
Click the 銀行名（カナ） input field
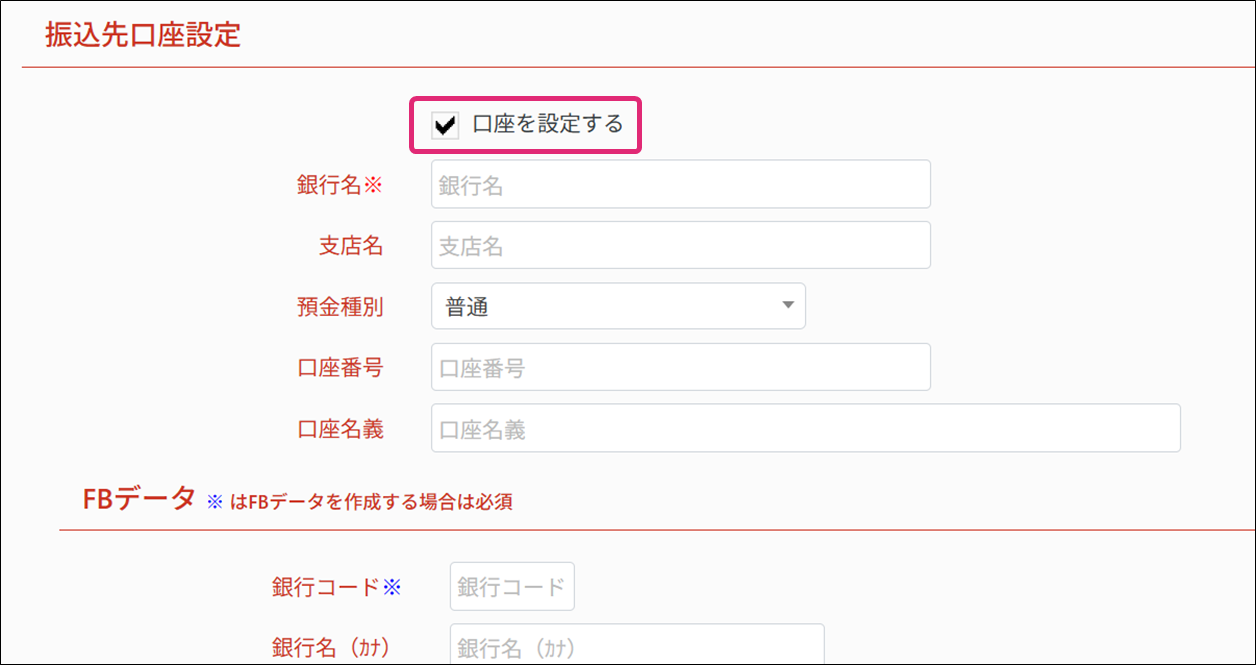(637, 647)
